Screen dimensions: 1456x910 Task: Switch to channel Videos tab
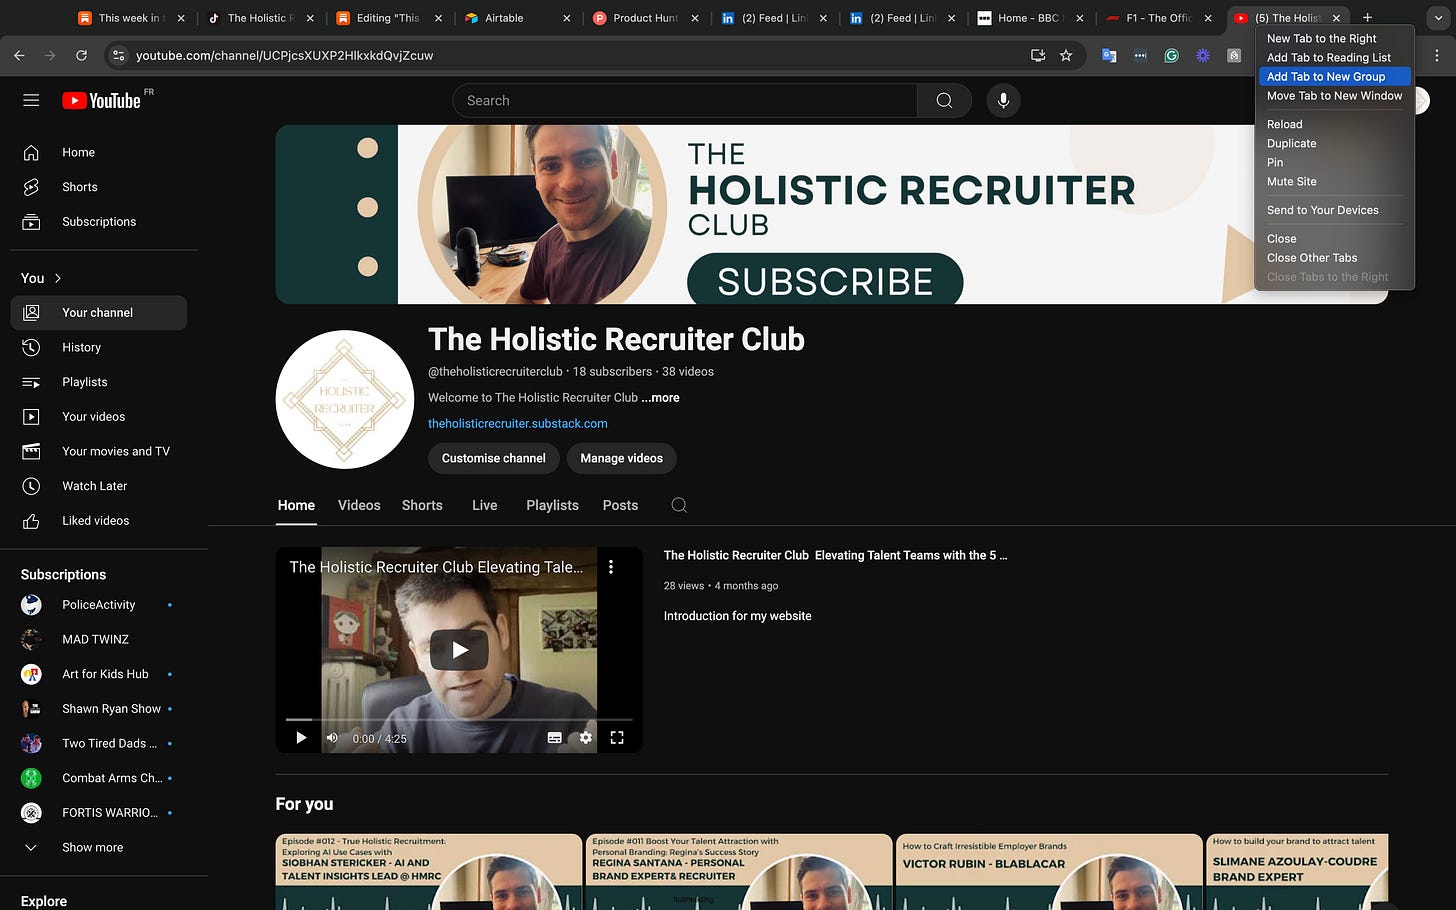[359, 505]
